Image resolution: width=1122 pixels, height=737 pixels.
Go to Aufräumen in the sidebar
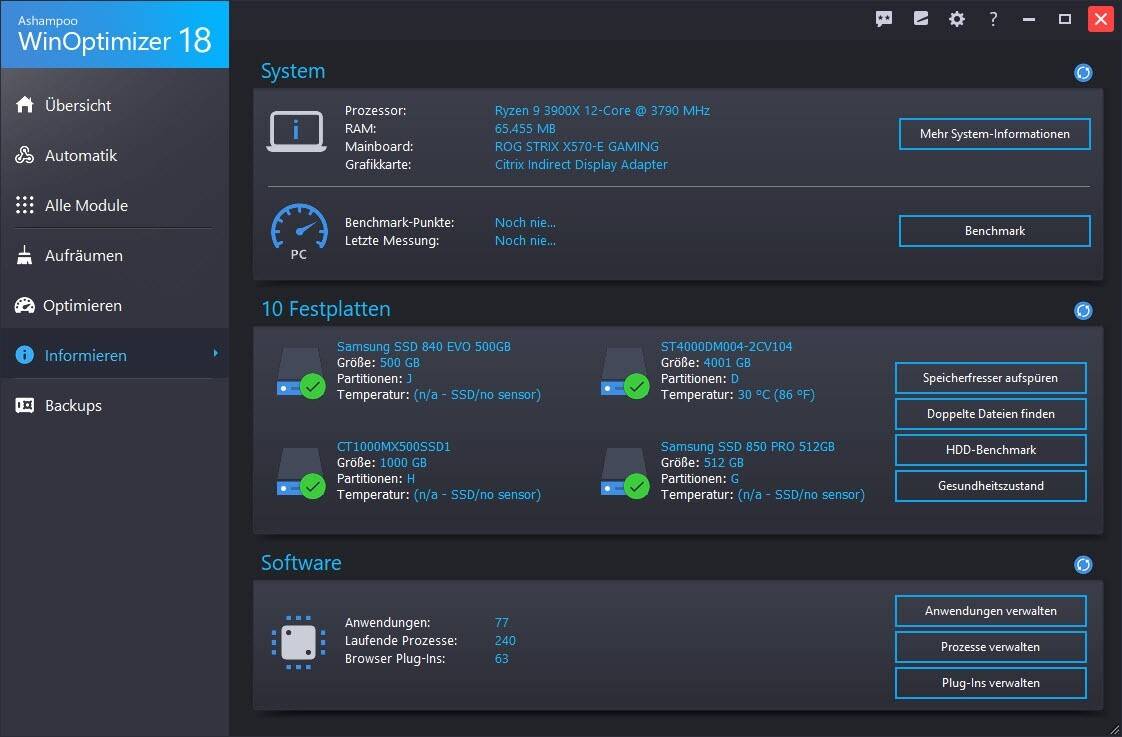(84, 255)
